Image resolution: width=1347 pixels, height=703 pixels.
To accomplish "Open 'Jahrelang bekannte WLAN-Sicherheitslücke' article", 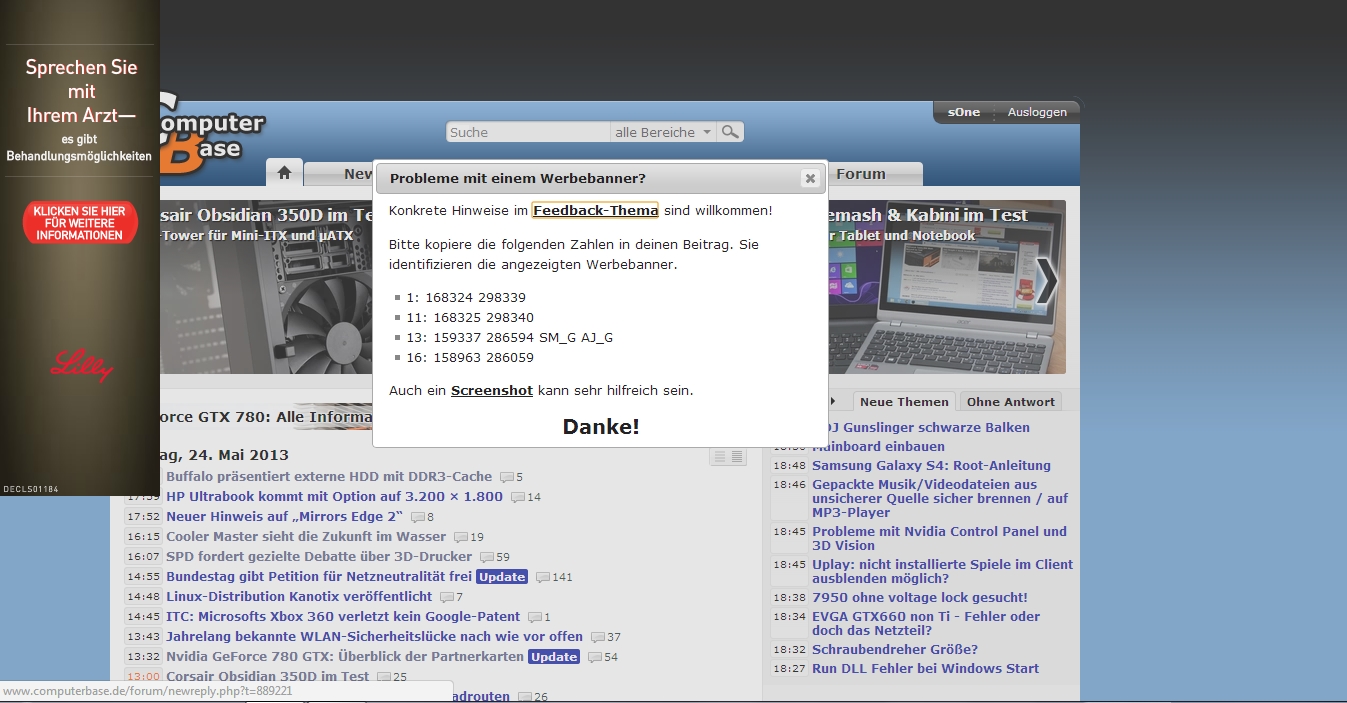I will click(x=374, y=637).
